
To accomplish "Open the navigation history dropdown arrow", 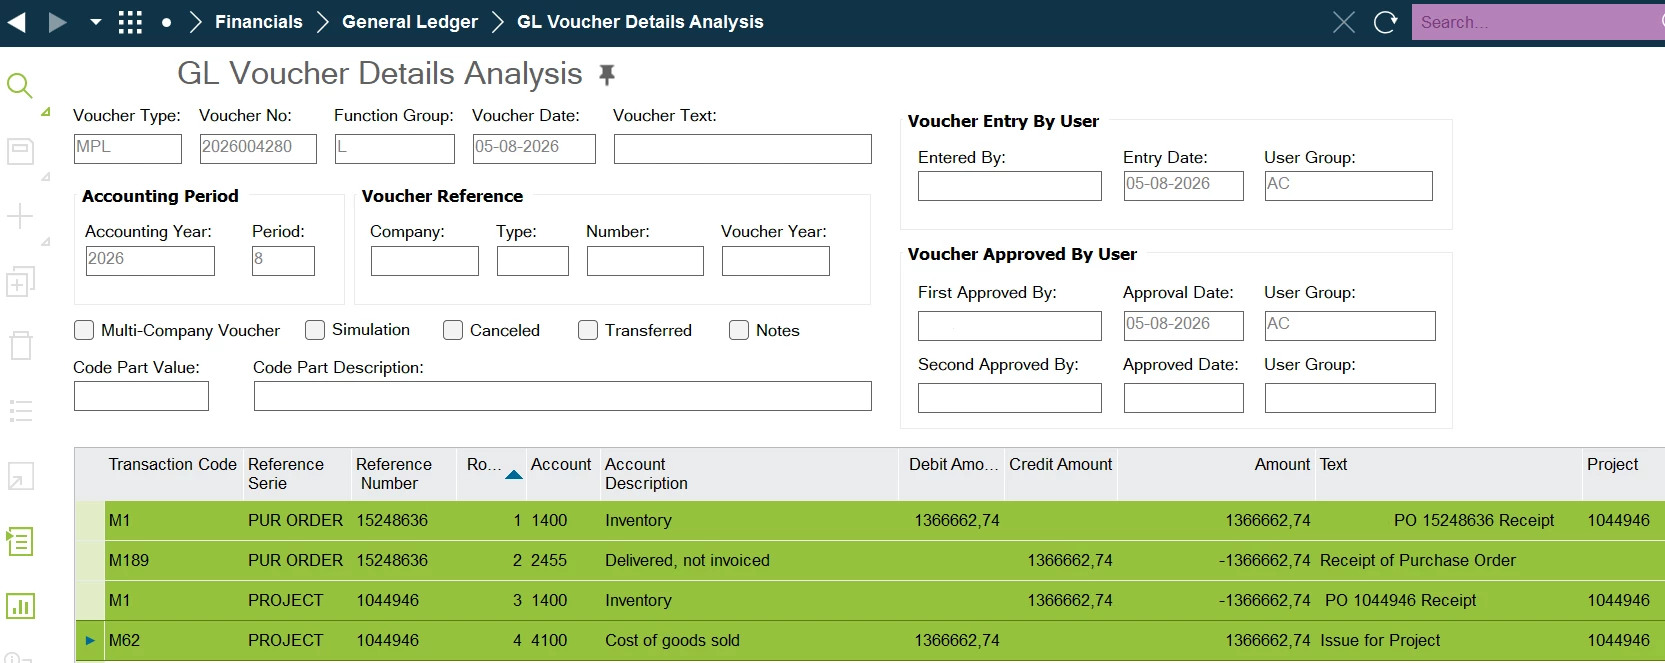I will coord(96,22).
